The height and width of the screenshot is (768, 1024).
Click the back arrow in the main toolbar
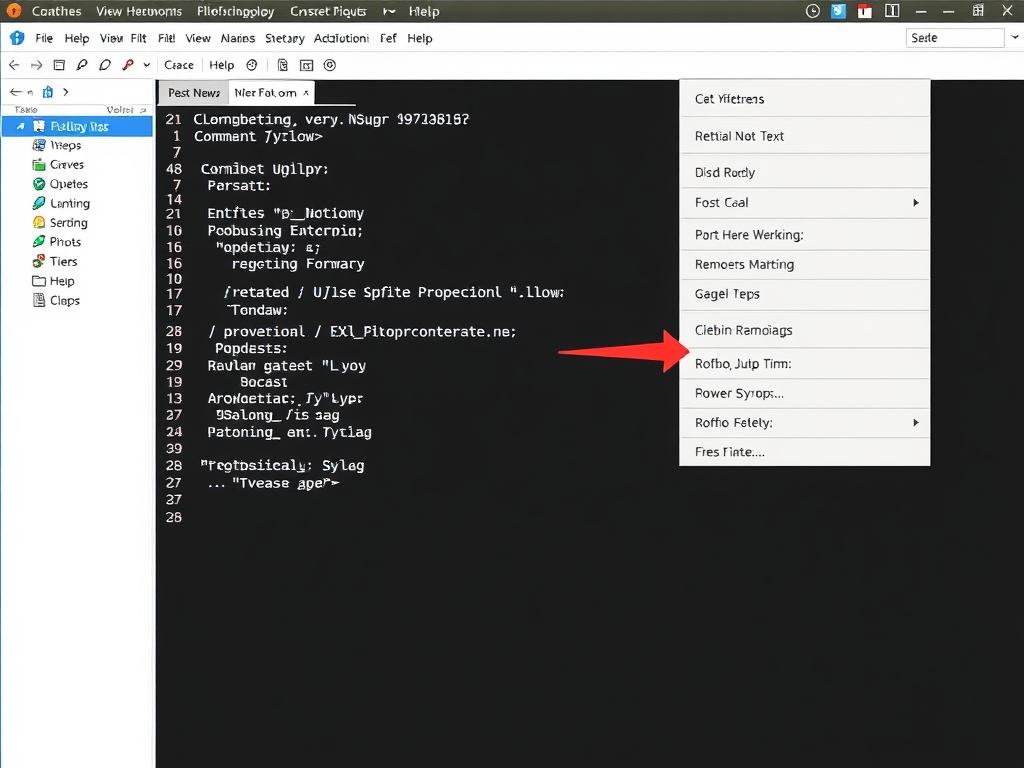point(14,65)
